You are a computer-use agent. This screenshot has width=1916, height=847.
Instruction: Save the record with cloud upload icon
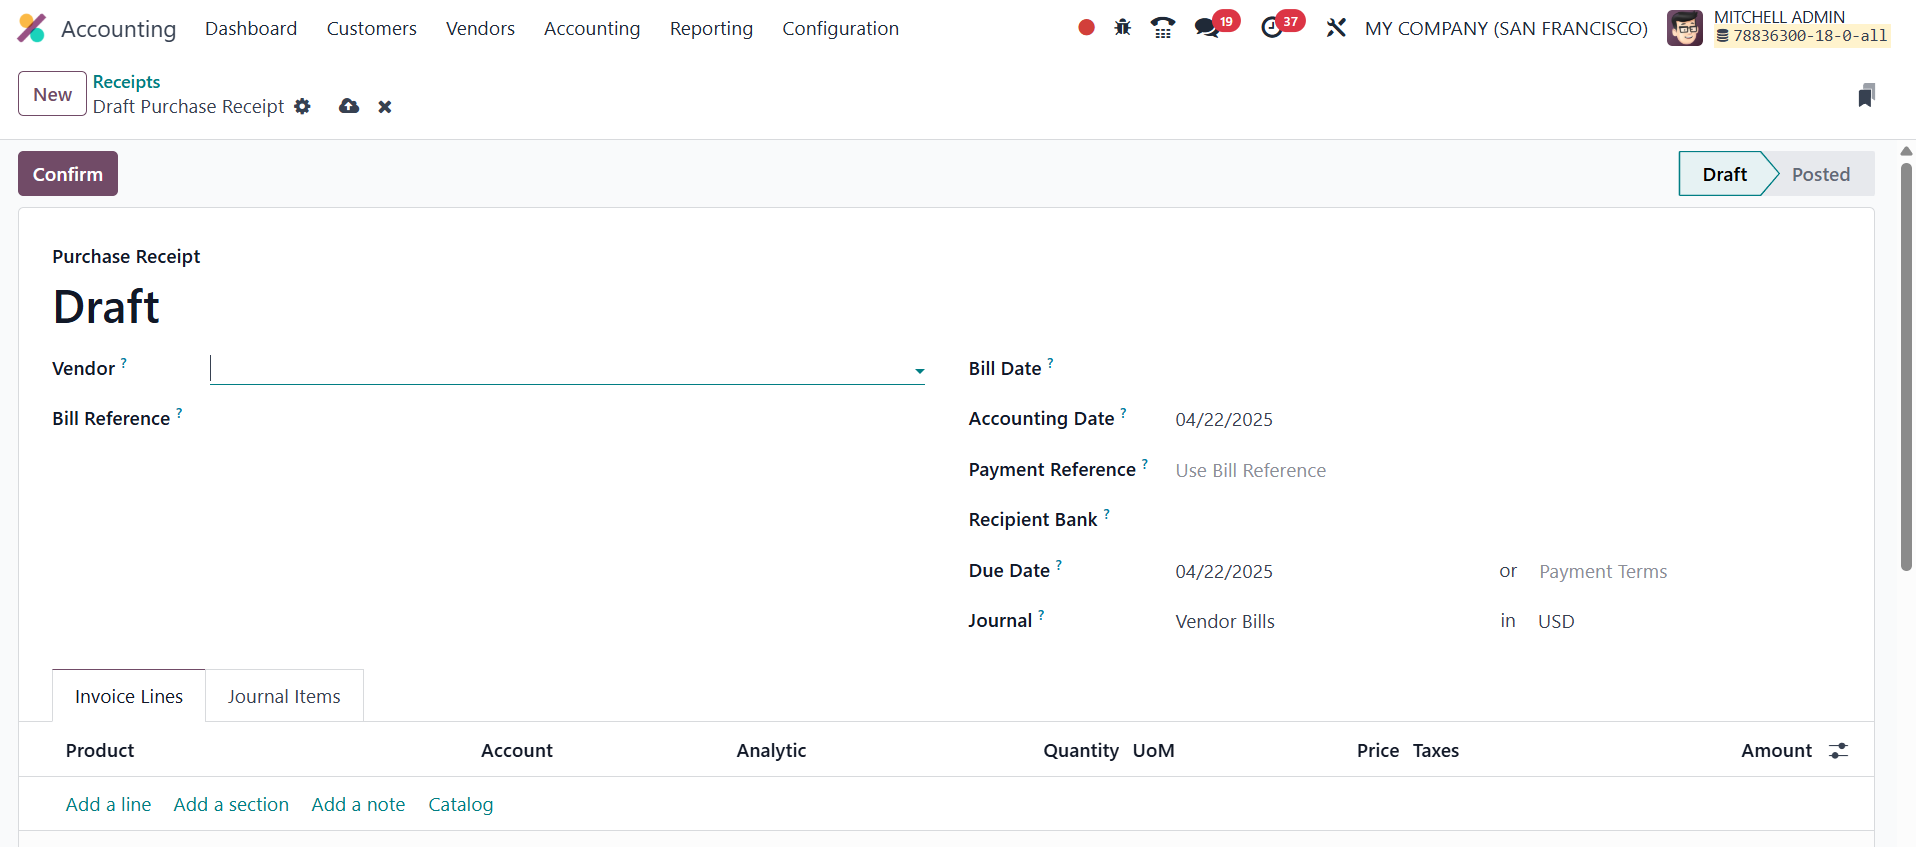tap(349, 107)
